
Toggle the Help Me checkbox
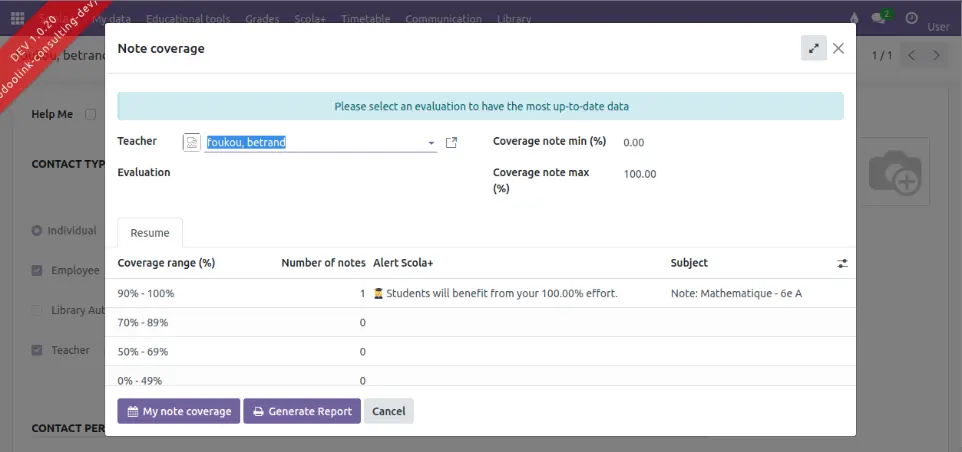[x=91, y=114]
